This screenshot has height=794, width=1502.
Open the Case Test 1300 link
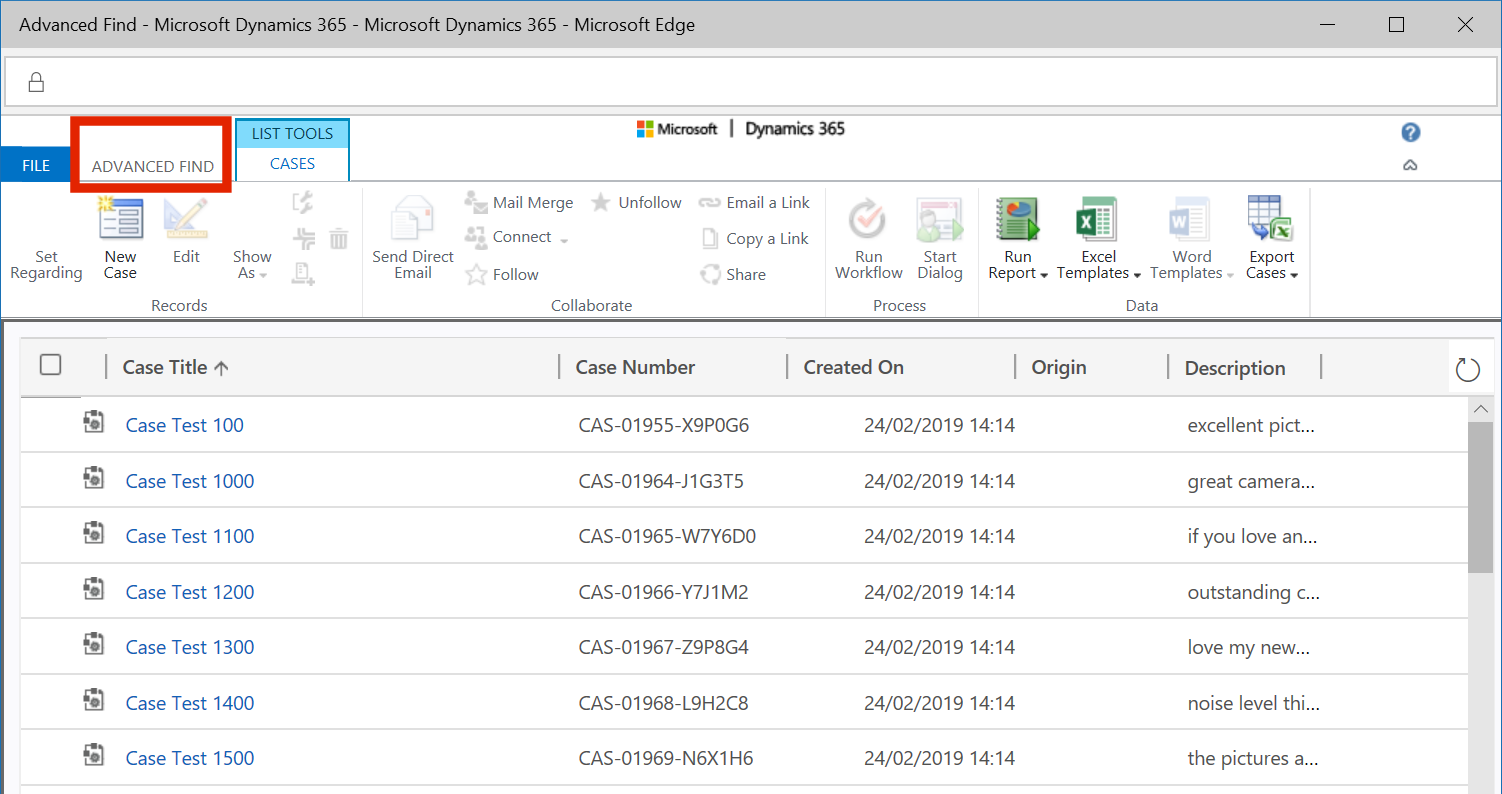tap(190, 647)
